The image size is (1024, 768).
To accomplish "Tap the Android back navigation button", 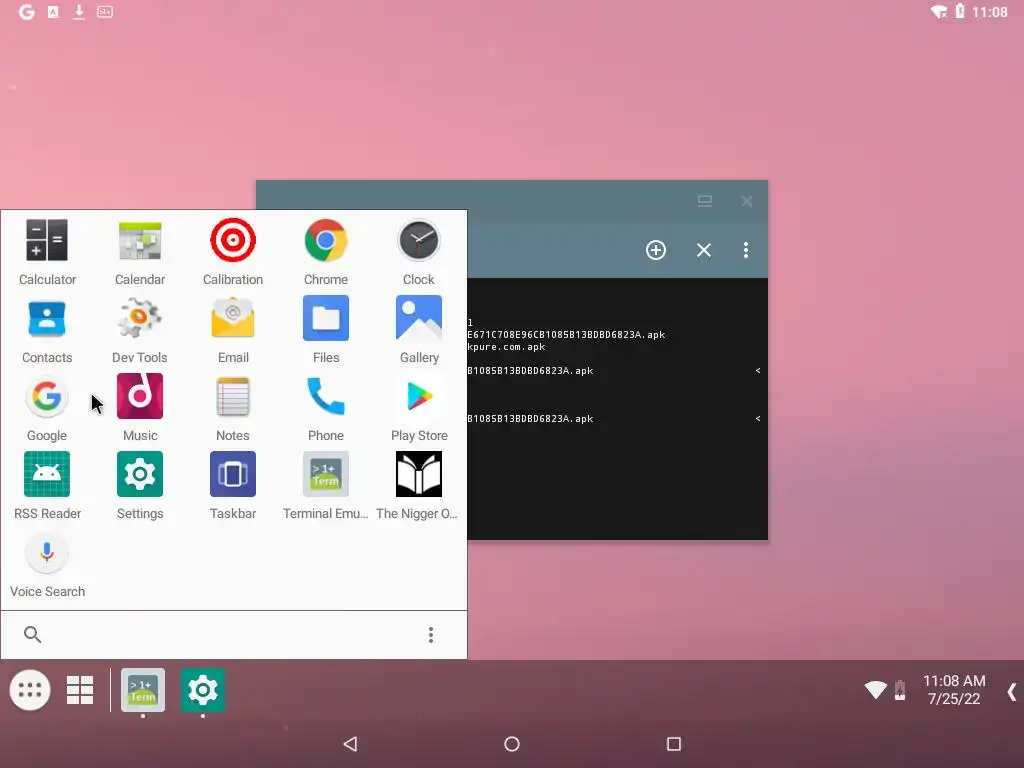I will pyautogui.click(x=351, y=744).
